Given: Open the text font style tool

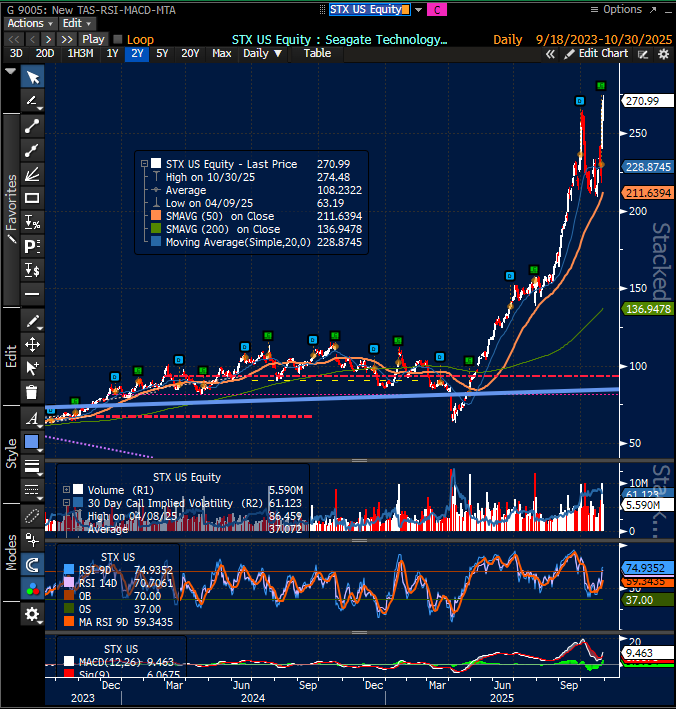Looking at the screenshot, I should click(33, 418).
